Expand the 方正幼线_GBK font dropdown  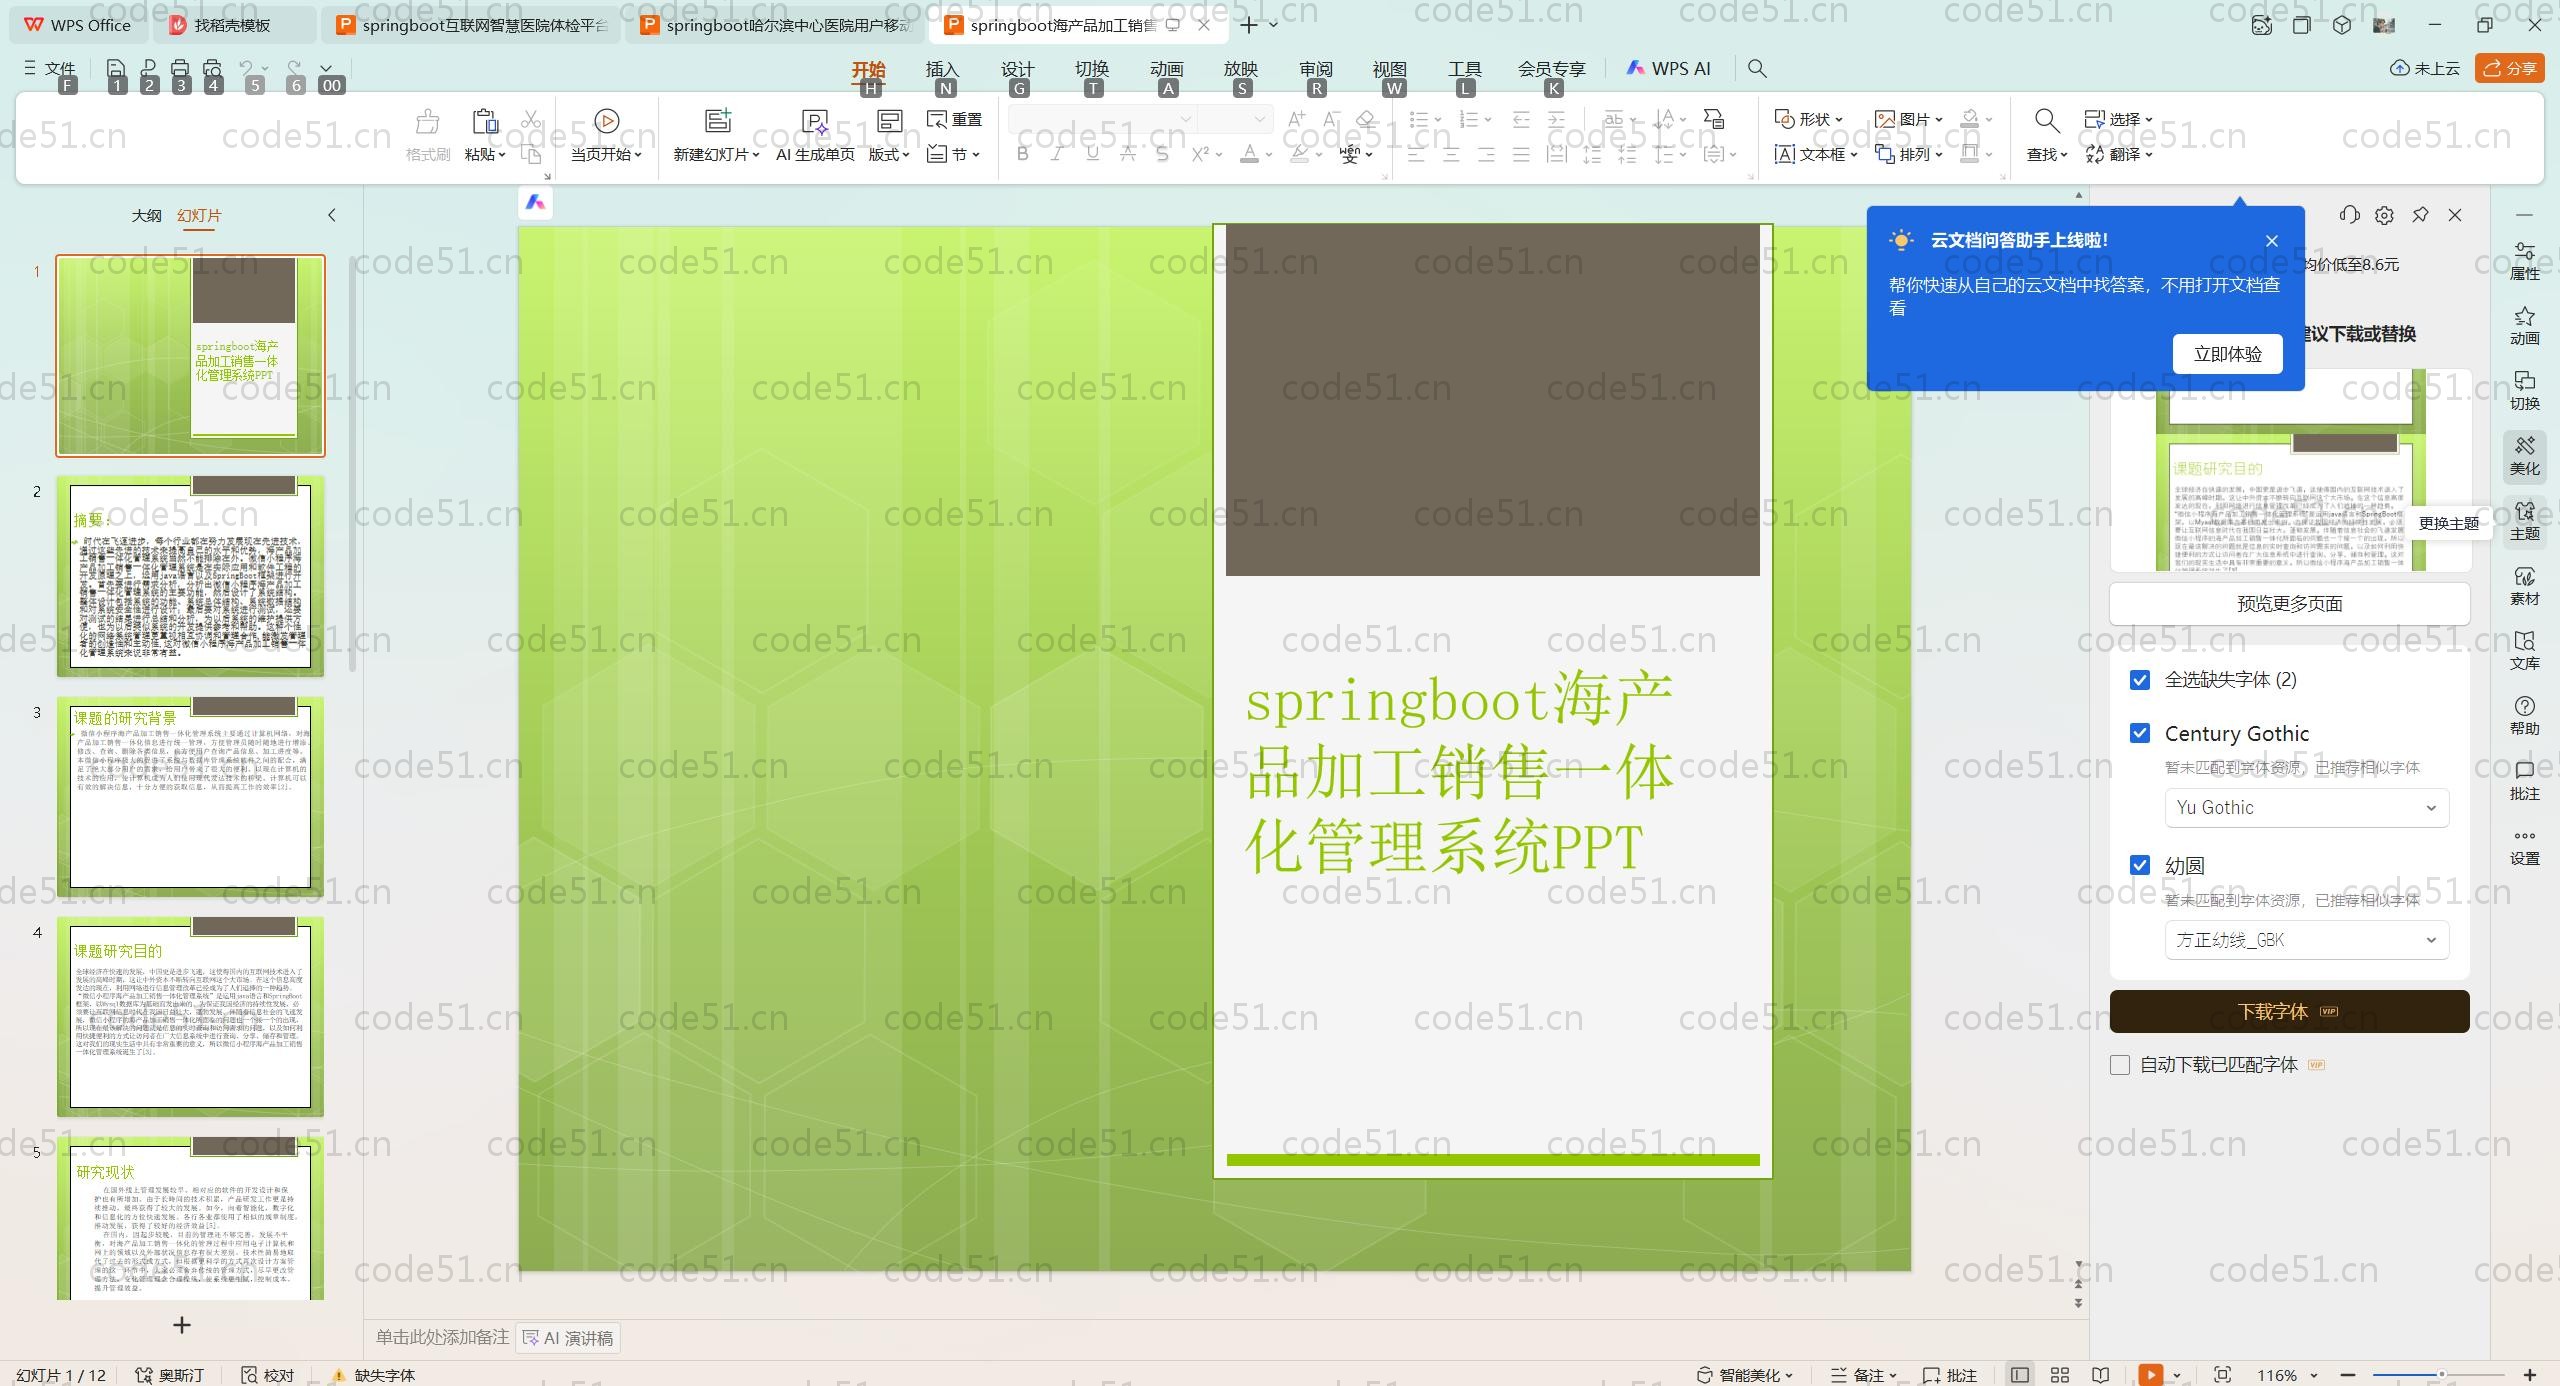pos(2306,940)
